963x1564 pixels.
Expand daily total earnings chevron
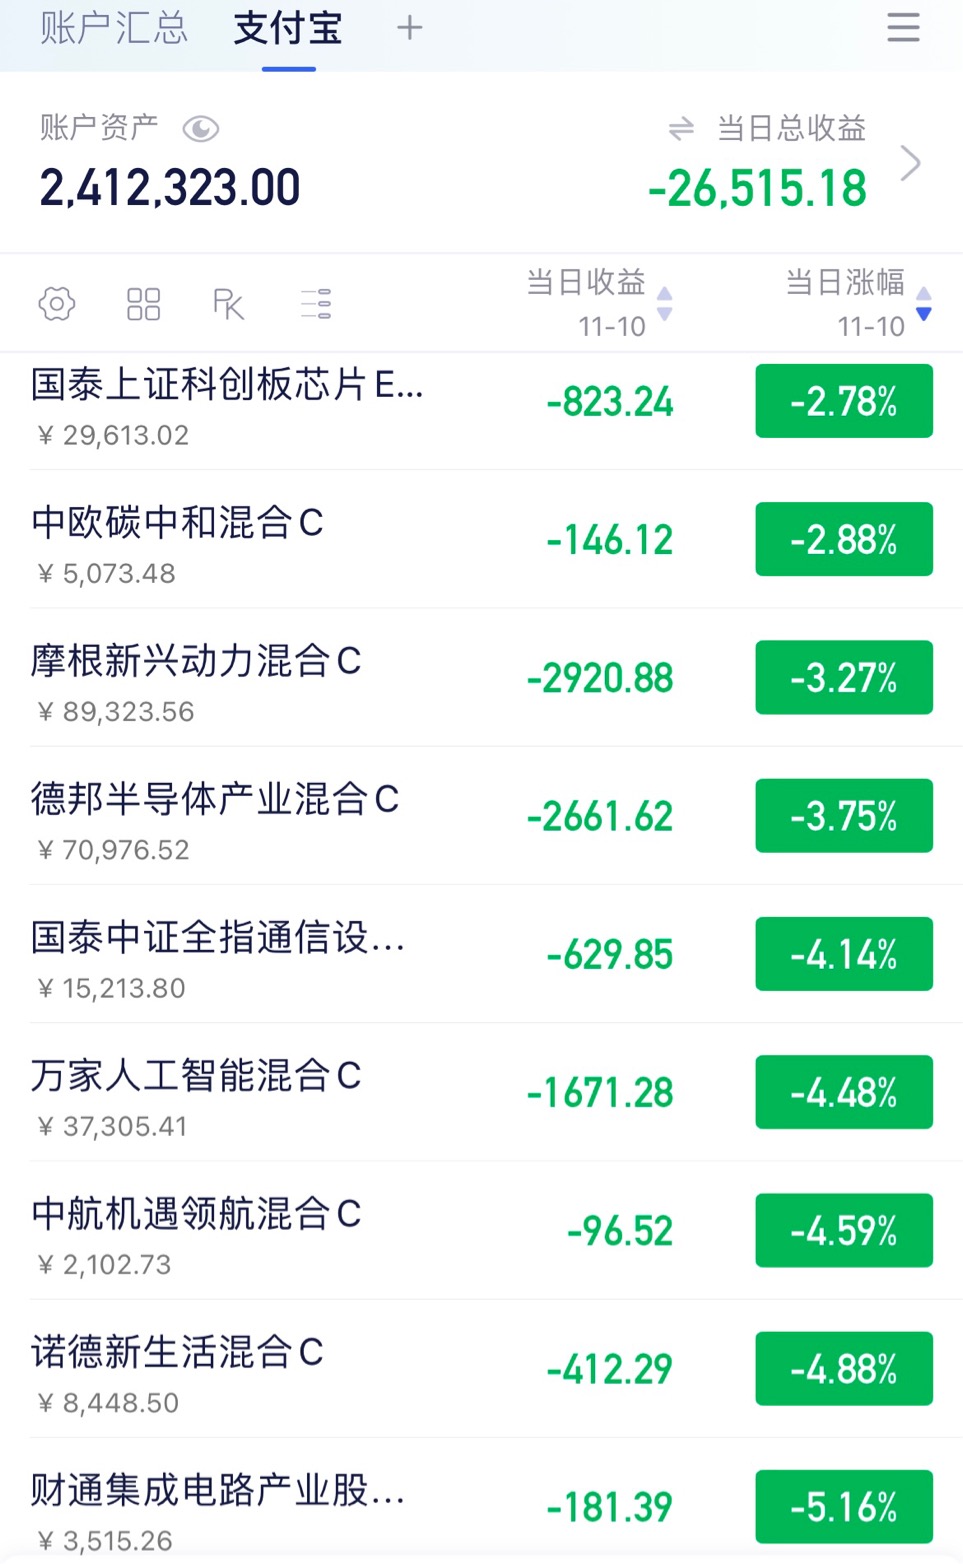click(910, 163)
